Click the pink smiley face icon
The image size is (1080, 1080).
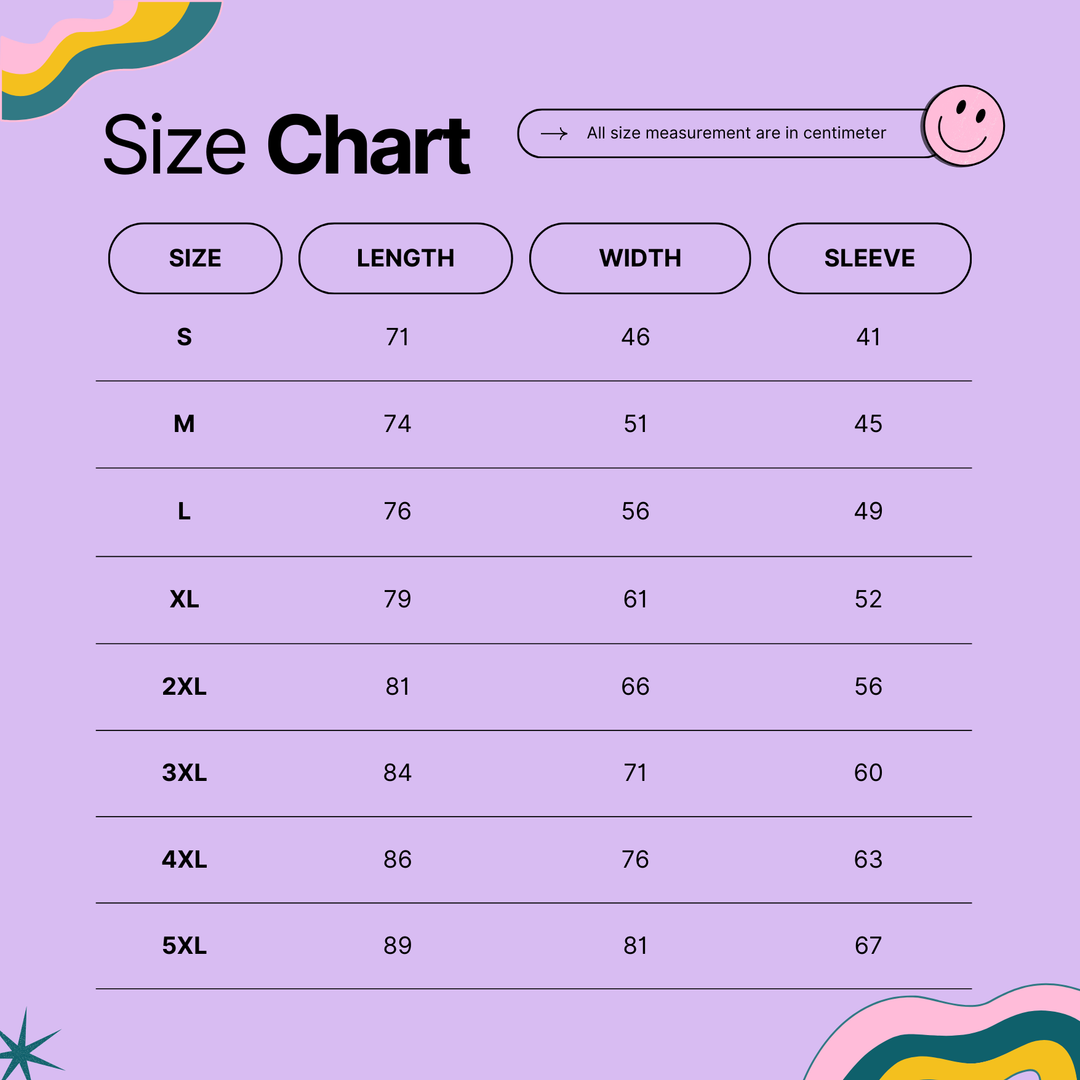coord(963,126)
